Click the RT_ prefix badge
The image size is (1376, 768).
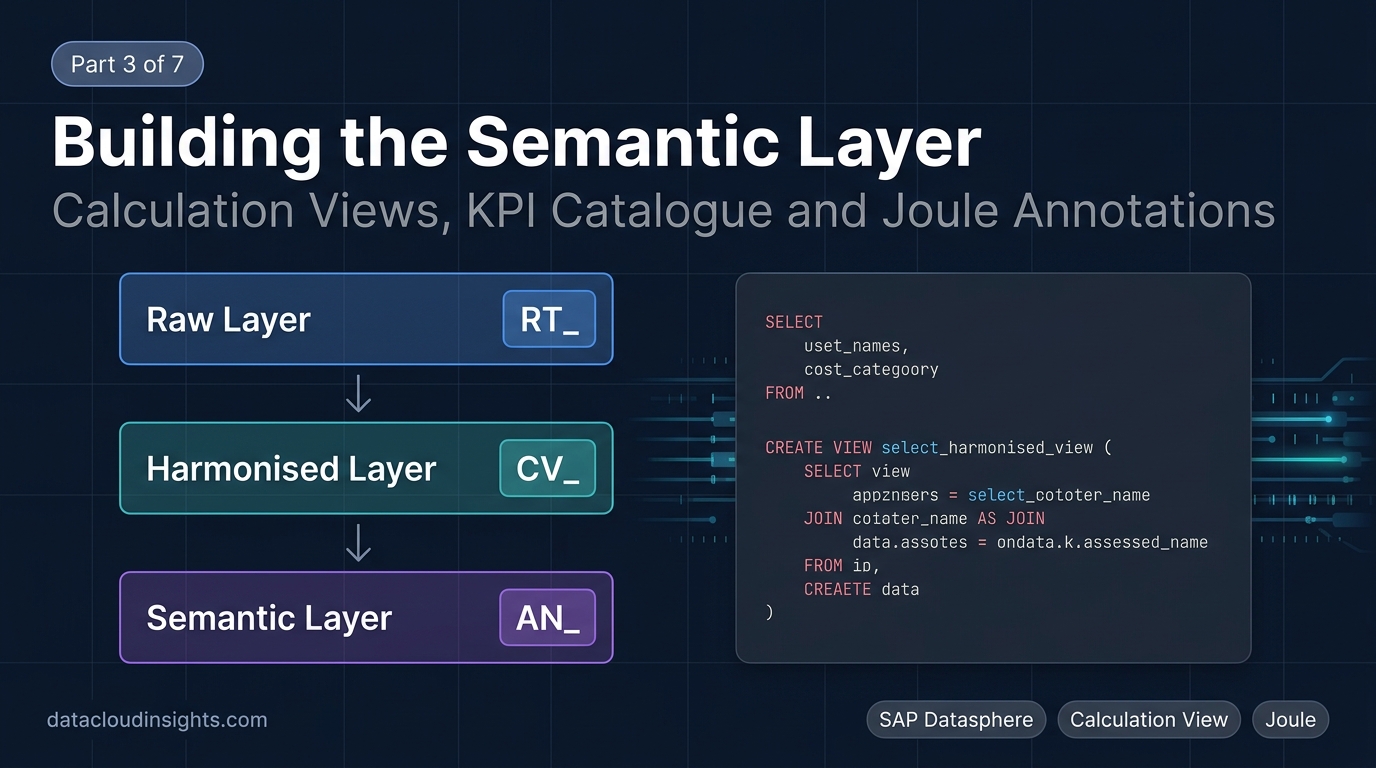(549, 319)
